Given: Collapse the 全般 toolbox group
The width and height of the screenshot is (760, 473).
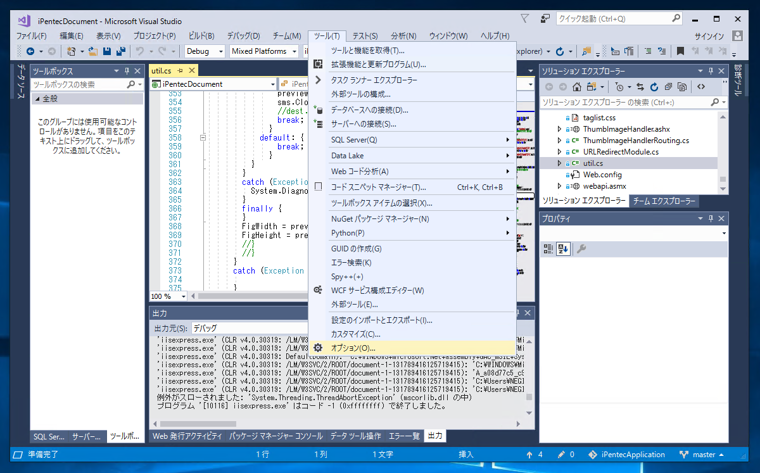Looking at the screenshot, I should pos(38,98).
